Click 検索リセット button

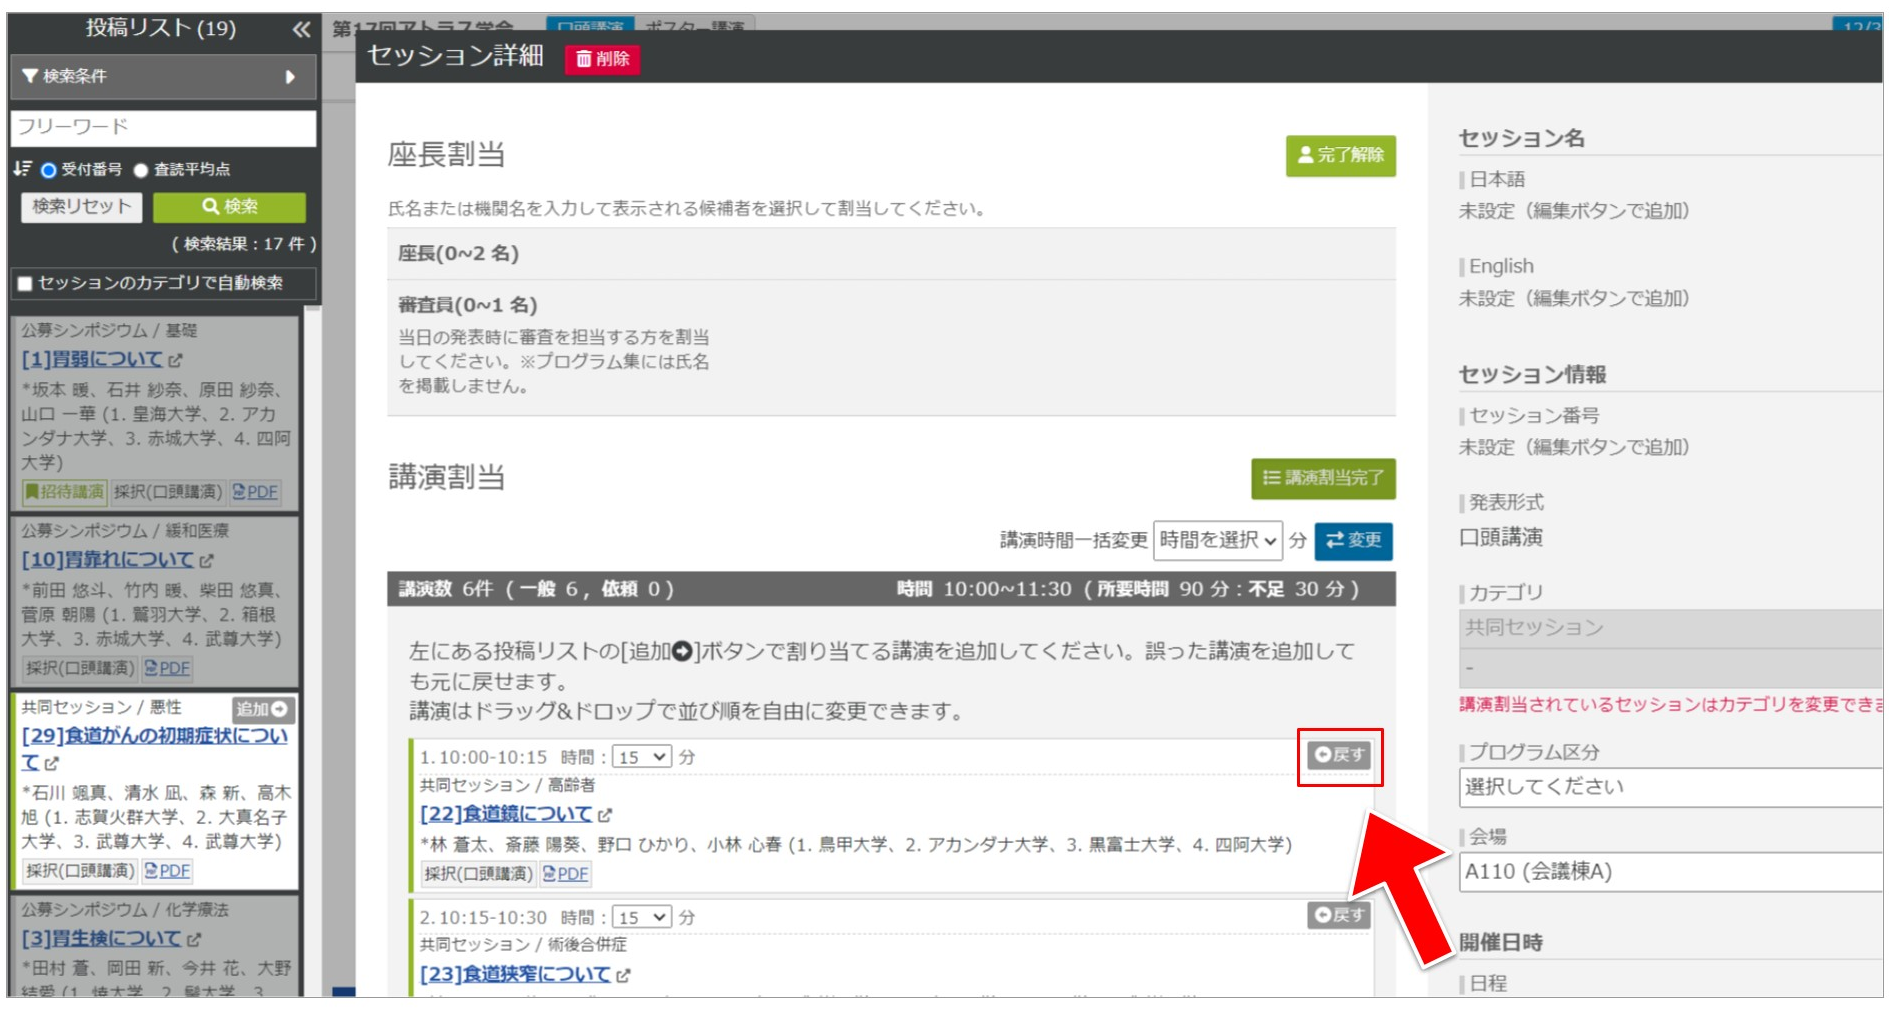(82, 207)
